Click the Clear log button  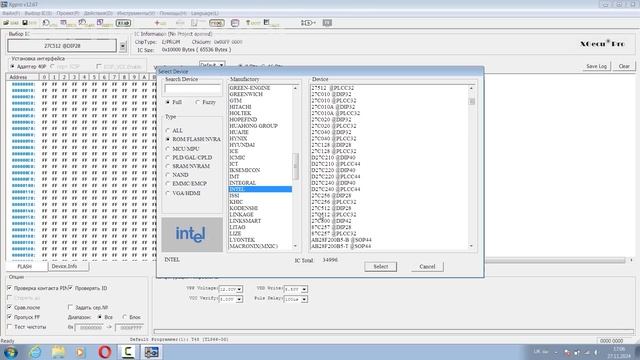coord(624,66)
